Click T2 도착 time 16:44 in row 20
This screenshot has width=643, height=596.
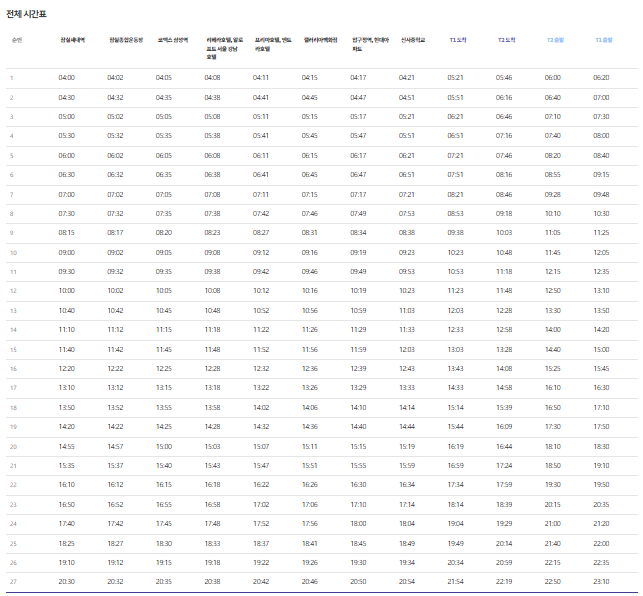pyautogui.click(x=504, y=446)
